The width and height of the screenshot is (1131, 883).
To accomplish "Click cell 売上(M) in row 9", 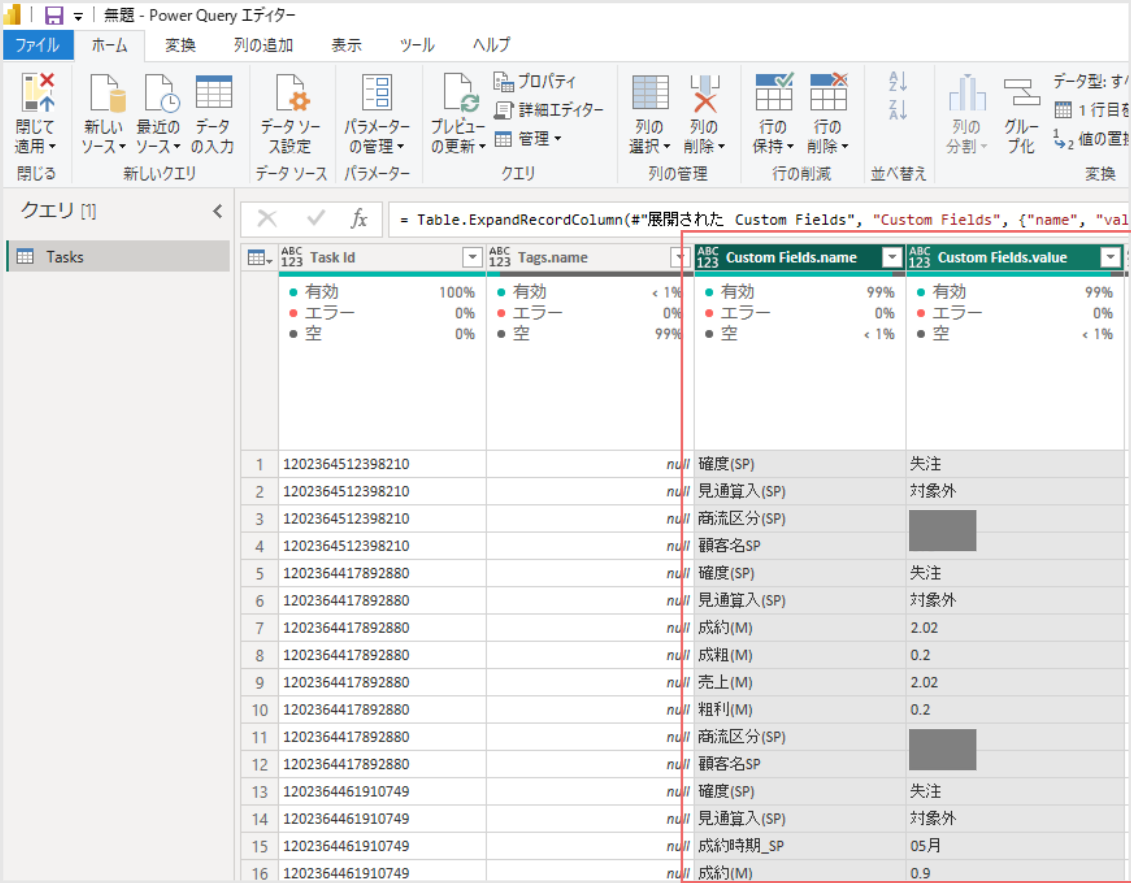I will [x=799, y=682].
